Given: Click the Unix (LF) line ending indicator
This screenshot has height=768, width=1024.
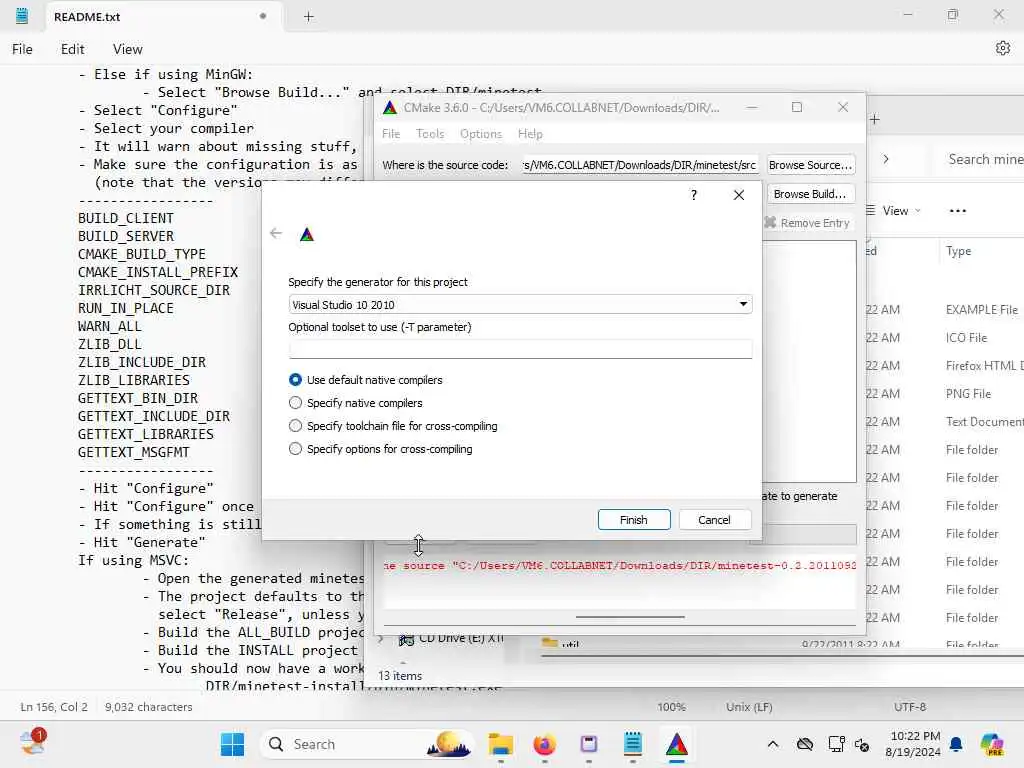Looking at the screenshot, I should 749,707.
